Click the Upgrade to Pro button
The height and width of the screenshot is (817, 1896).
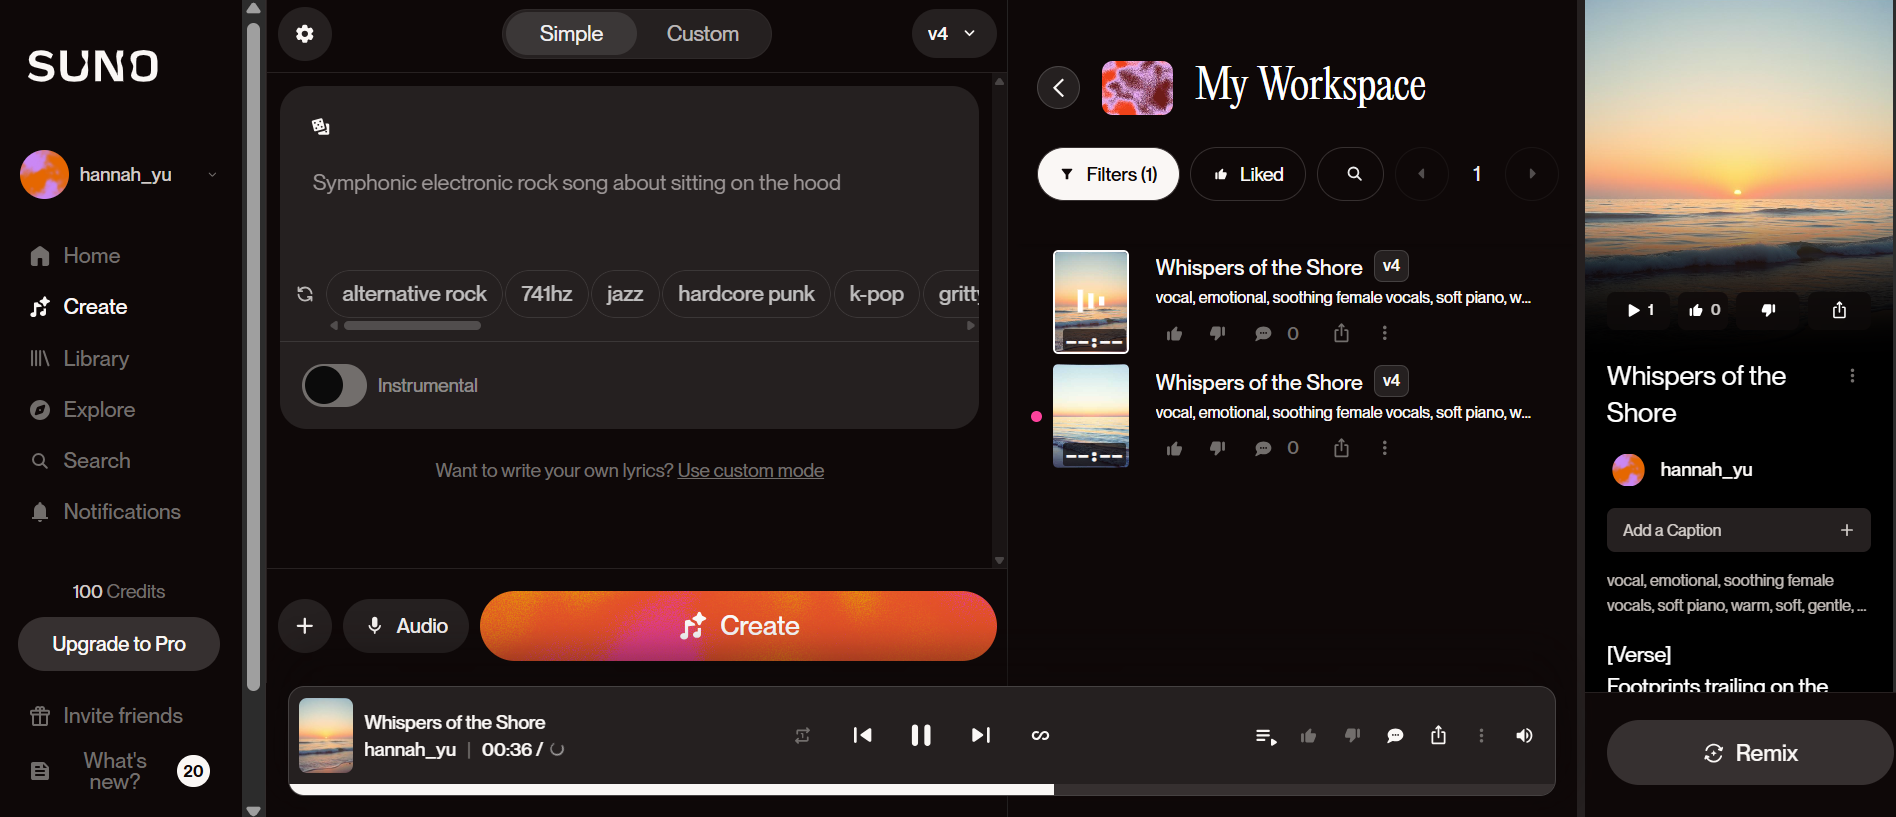119,644
